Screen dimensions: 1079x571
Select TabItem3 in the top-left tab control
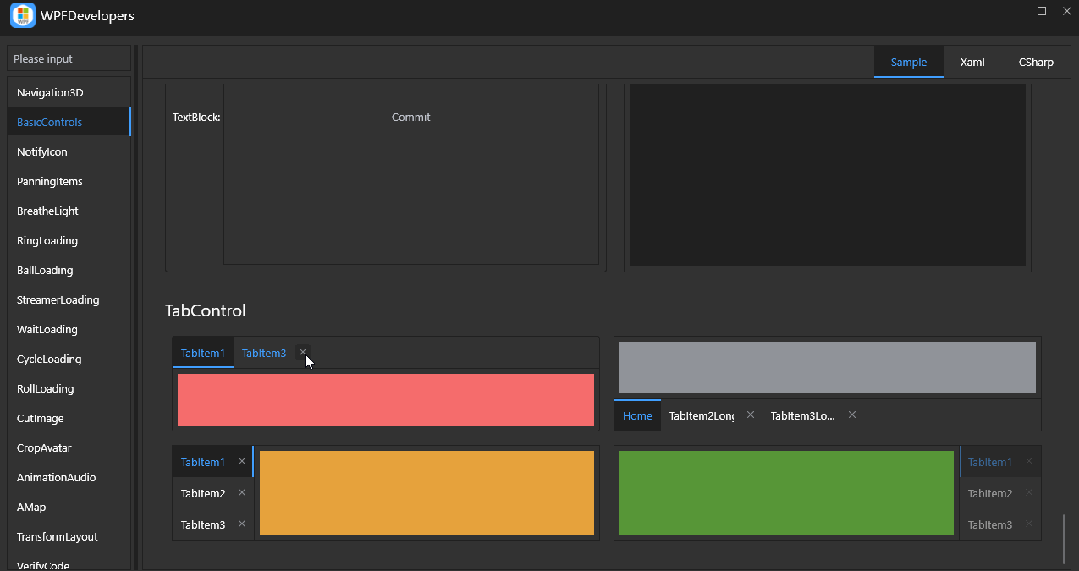[264, 353]
